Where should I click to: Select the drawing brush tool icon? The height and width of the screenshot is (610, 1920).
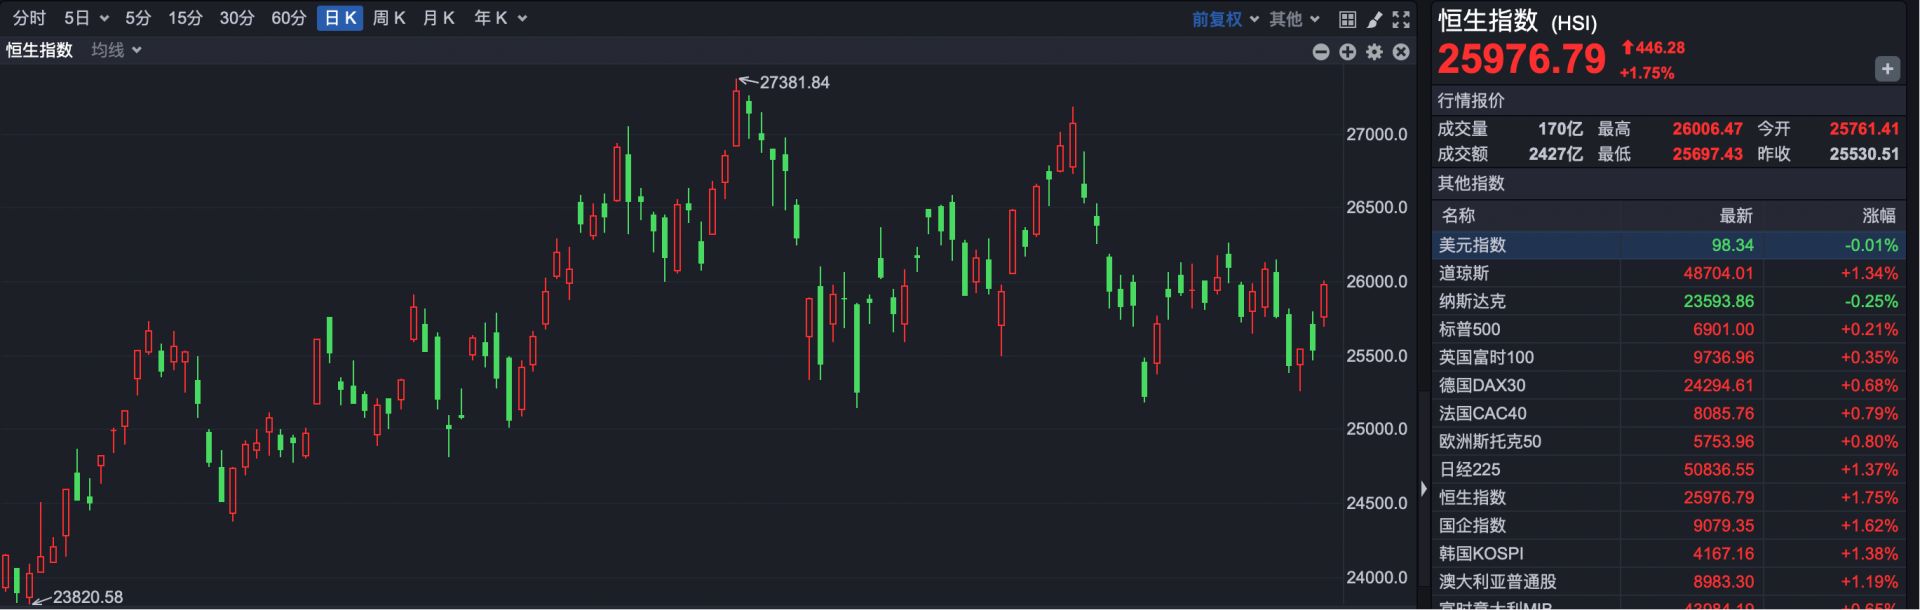pyautogui.click(x=1374, y=19)
